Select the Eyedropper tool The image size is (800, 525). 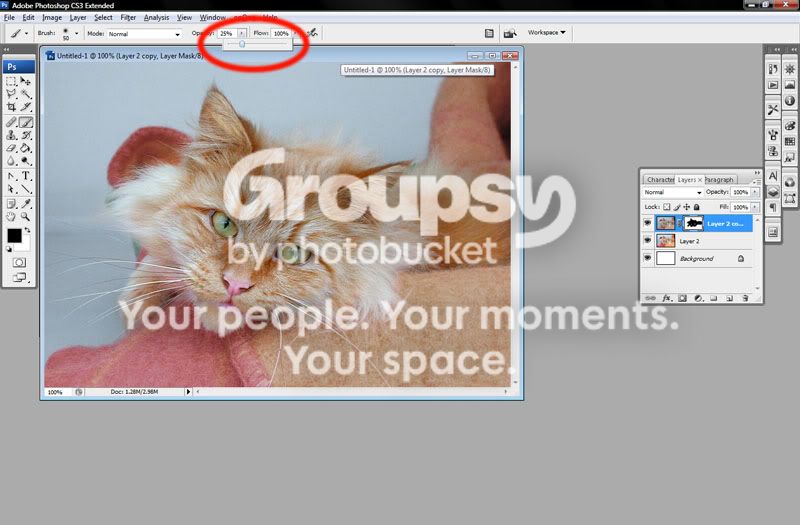26,204
